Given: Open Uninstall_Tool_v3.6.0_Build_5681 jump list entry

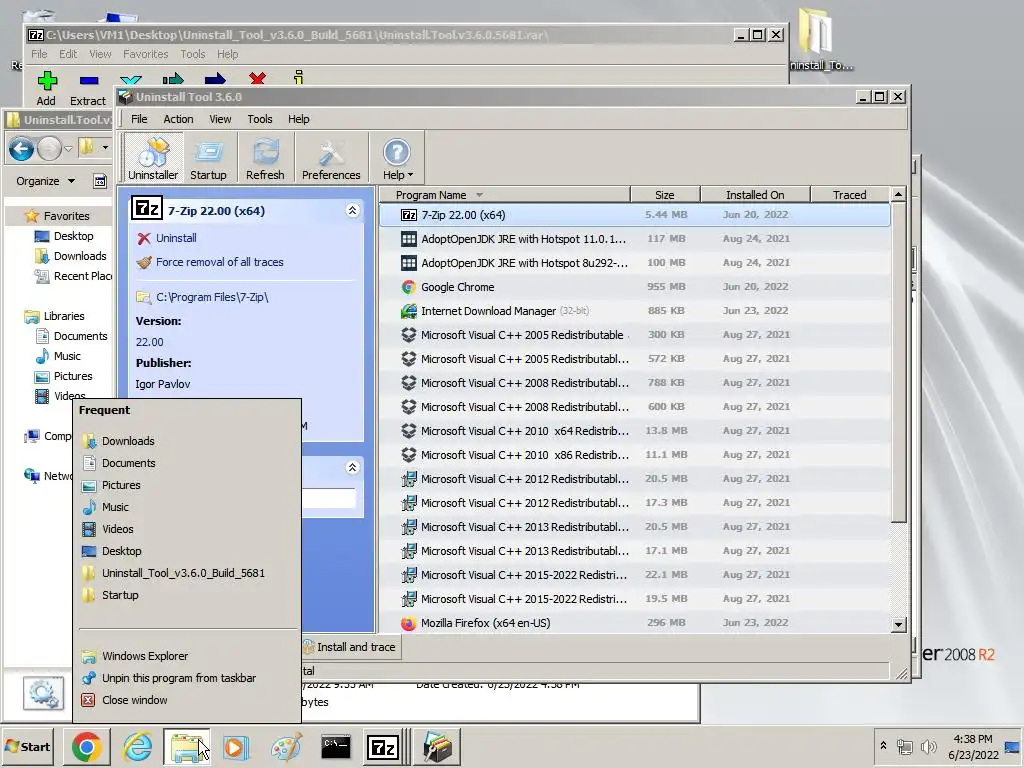Looking at the screenshot, I should click(x=187, y=573).
